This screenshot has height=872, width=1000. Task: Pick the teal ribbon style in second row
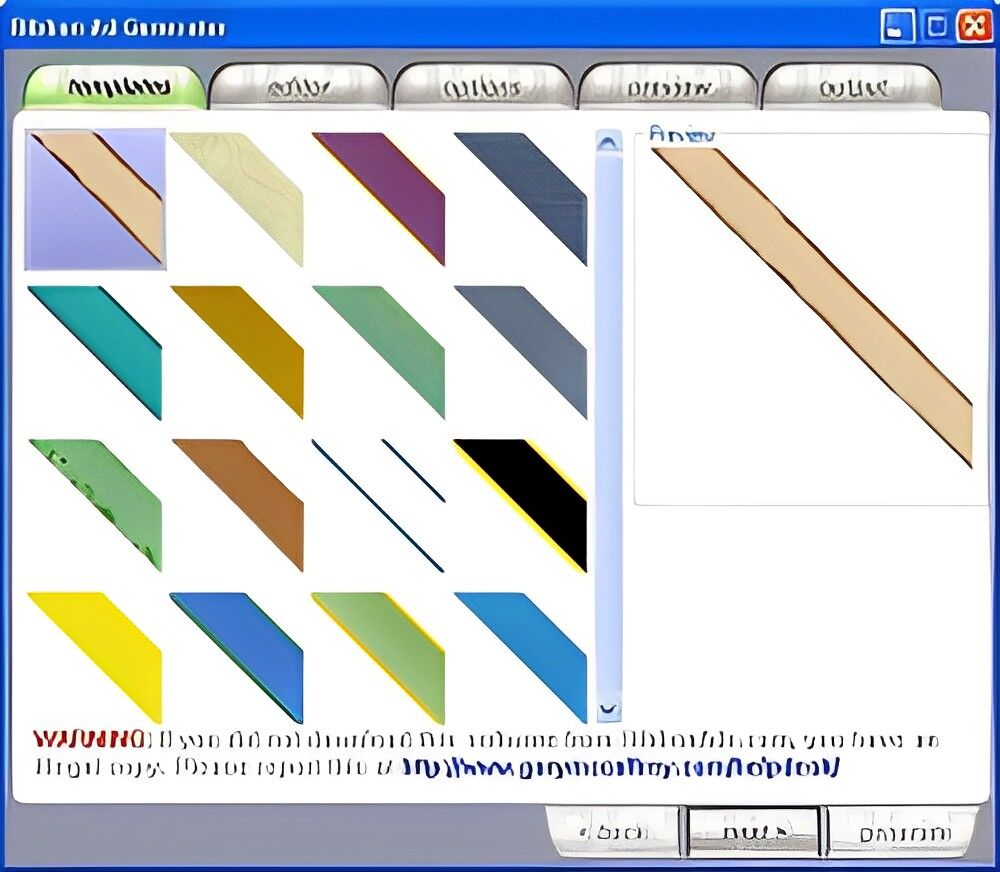[x=95, y=345]
